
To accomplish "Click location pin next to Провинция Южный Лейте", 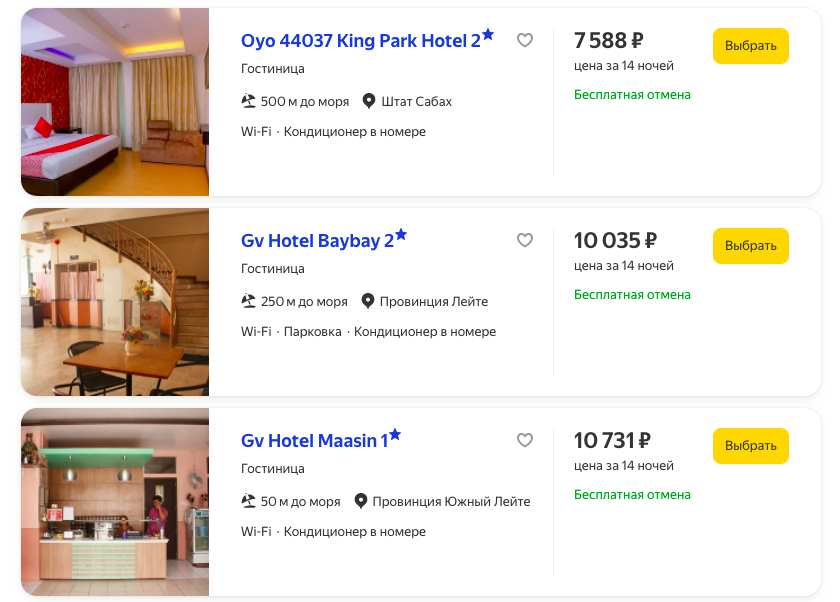I will [x=360, y=501].
